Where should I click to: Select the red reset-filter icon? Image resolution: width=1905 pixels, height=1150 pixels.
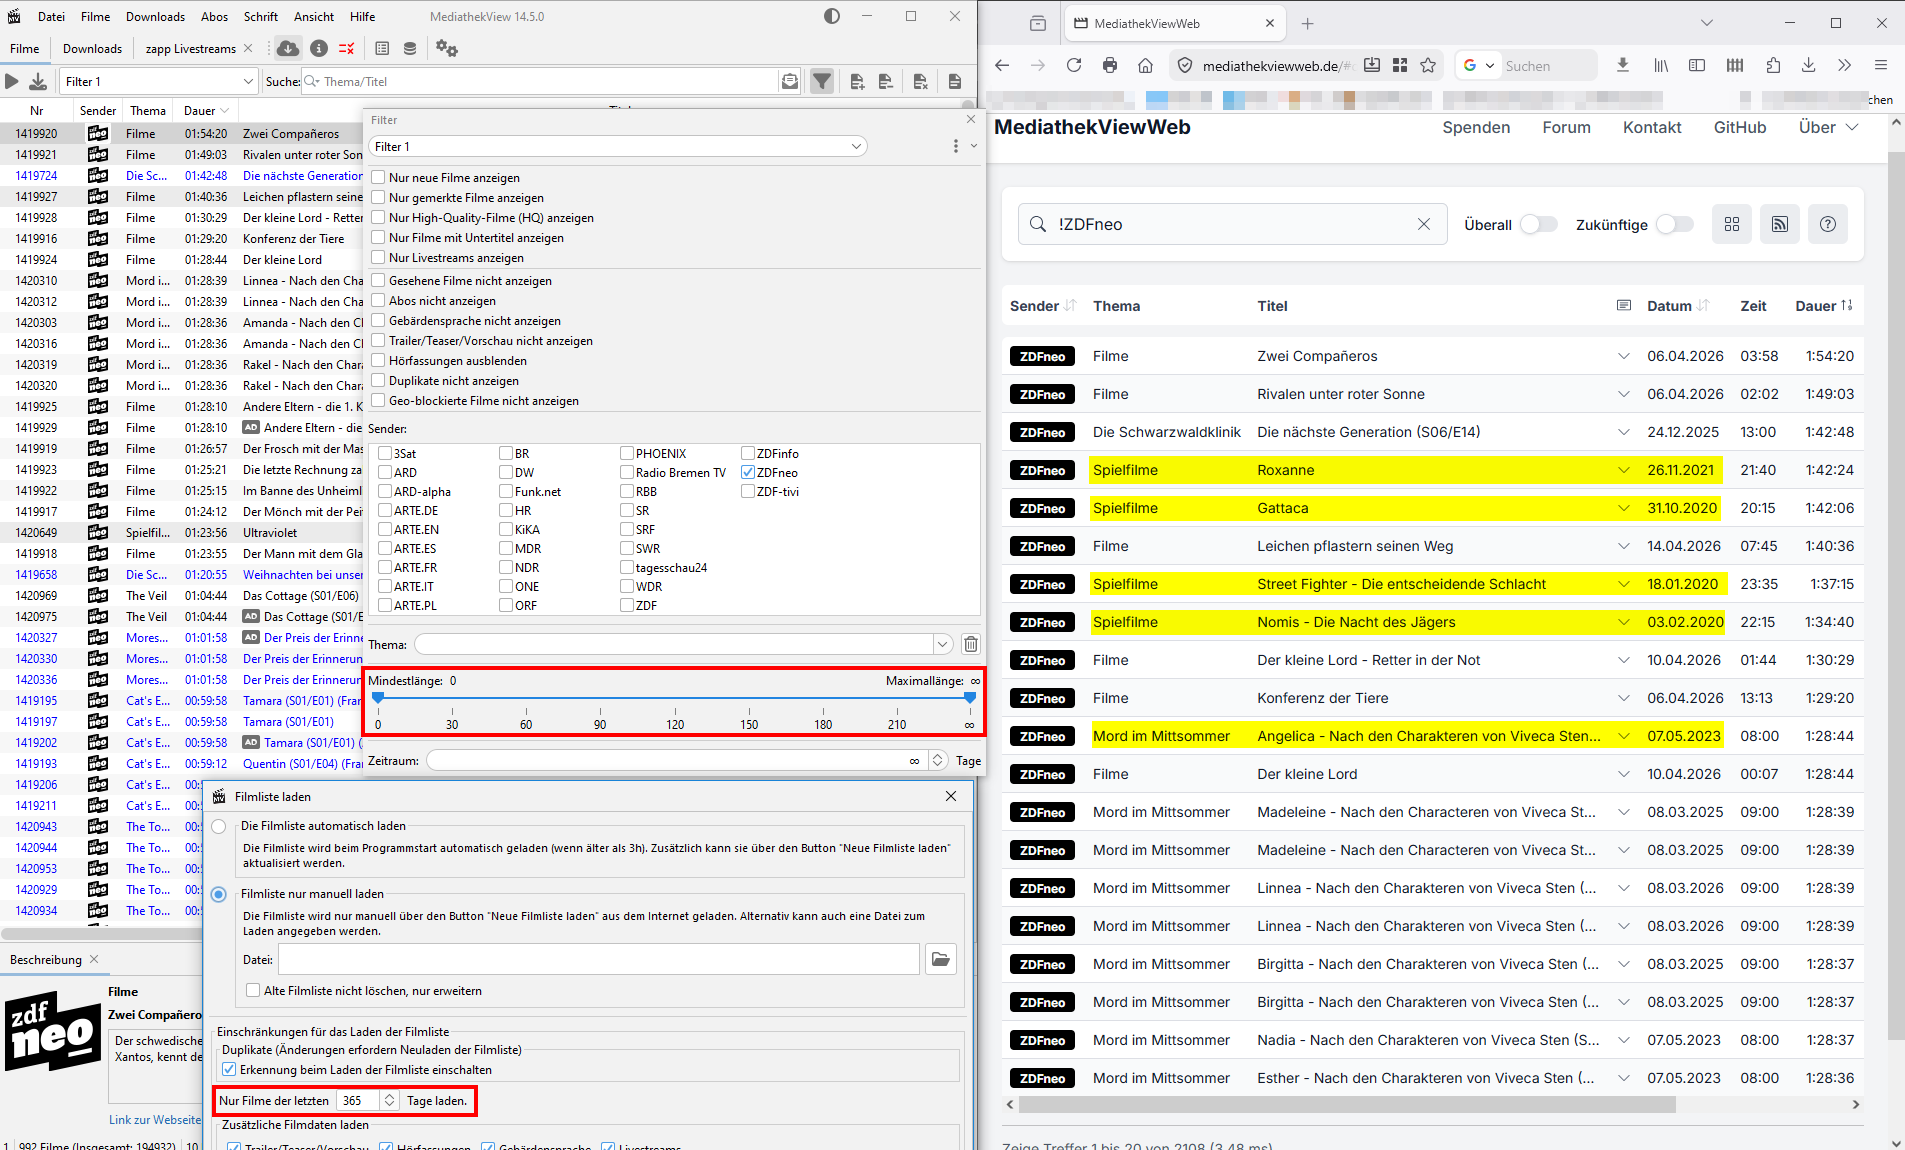coord(347,48)
